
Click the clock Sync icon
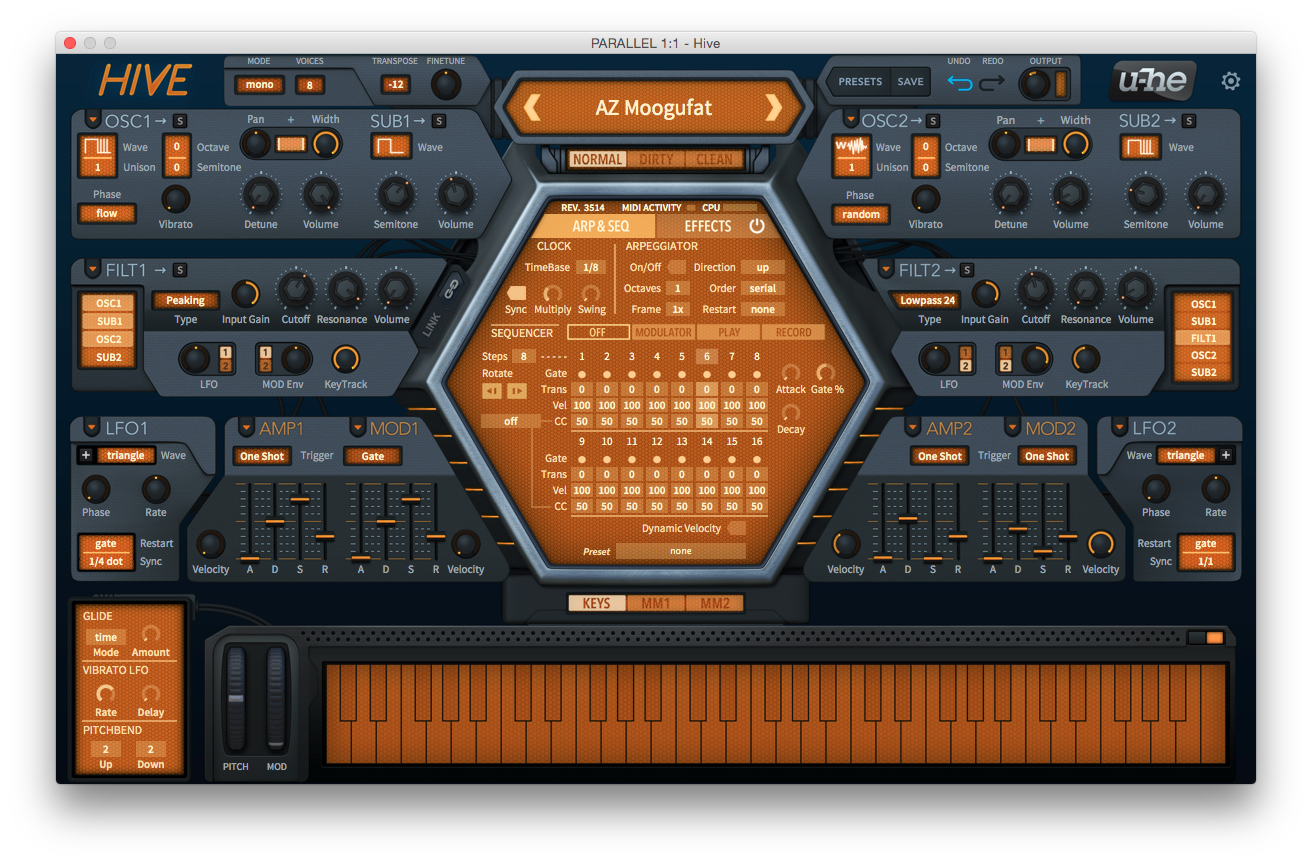coord(516,293)
